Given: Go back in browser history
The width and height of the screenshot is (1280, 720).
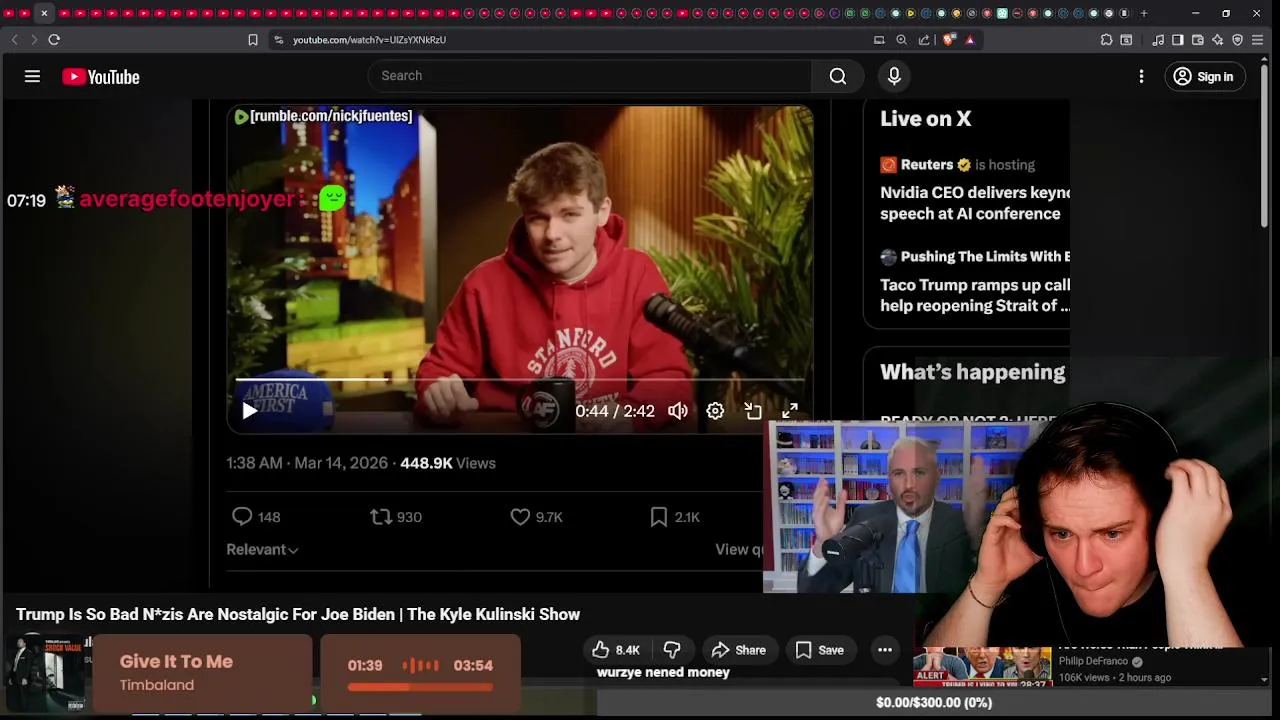Looking at the screenshot, I should click(x=14, y=40).
